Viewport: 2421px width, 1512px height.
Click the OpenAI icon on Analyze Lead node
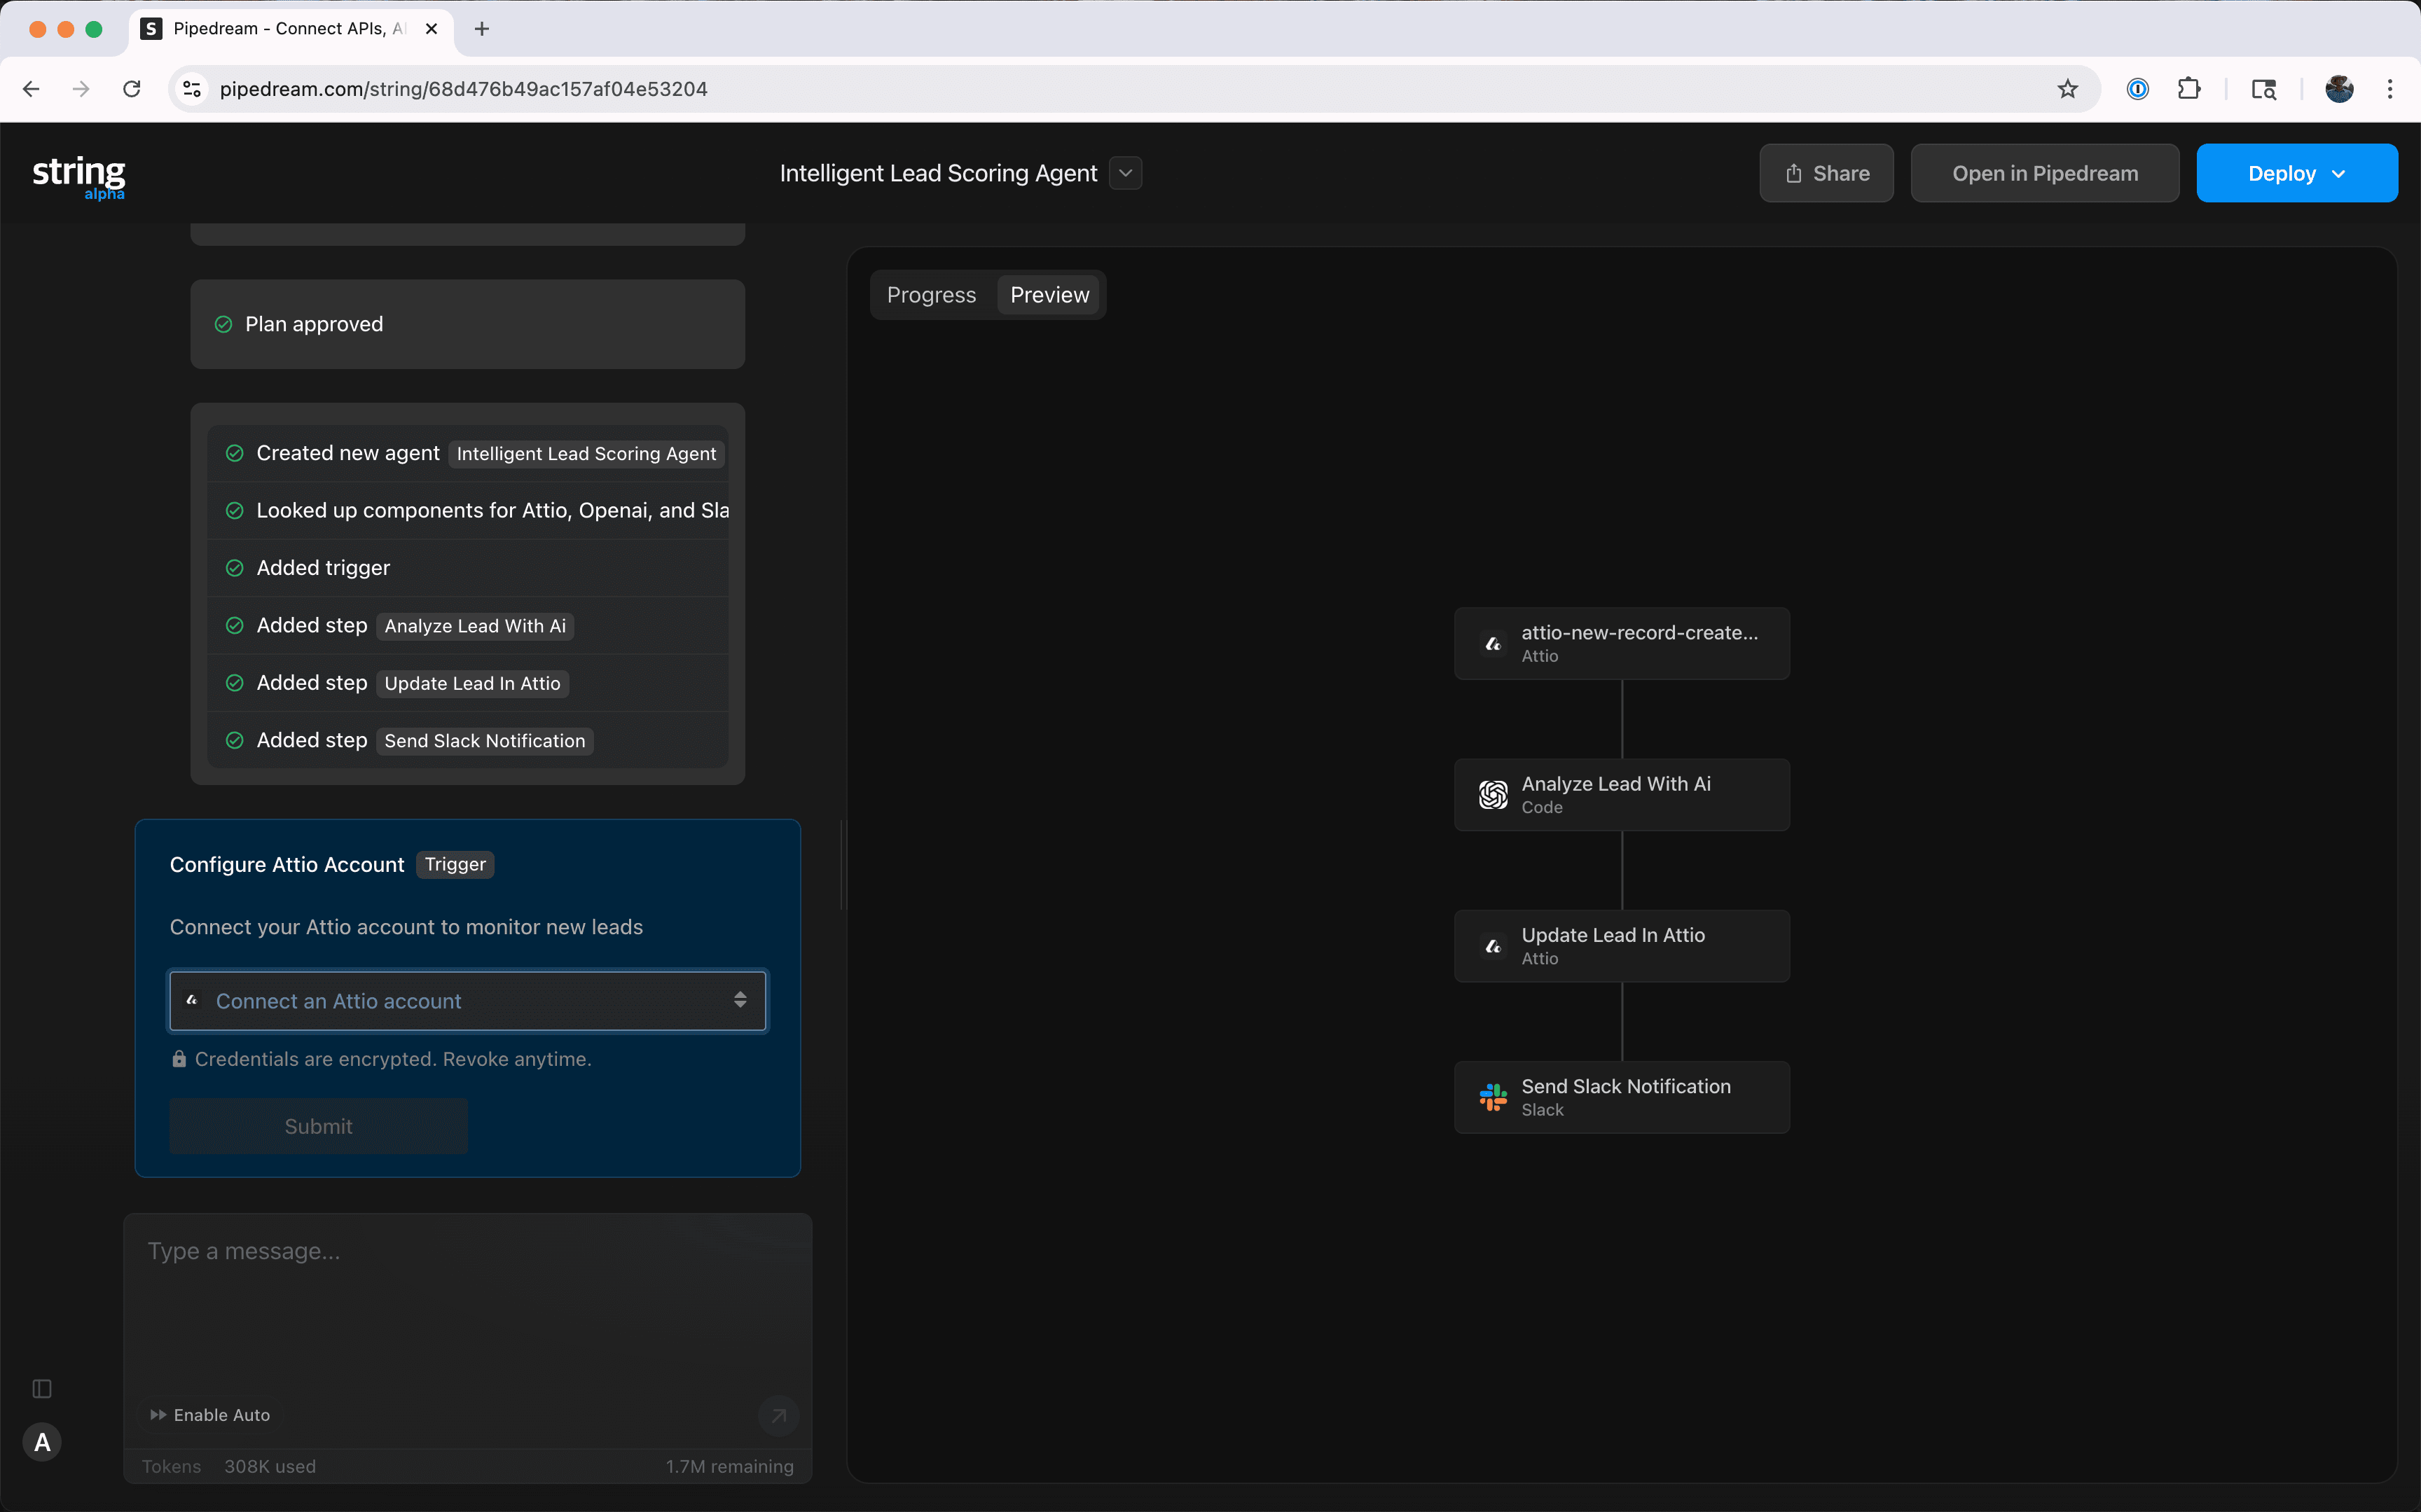click(x=1493, y=795)
